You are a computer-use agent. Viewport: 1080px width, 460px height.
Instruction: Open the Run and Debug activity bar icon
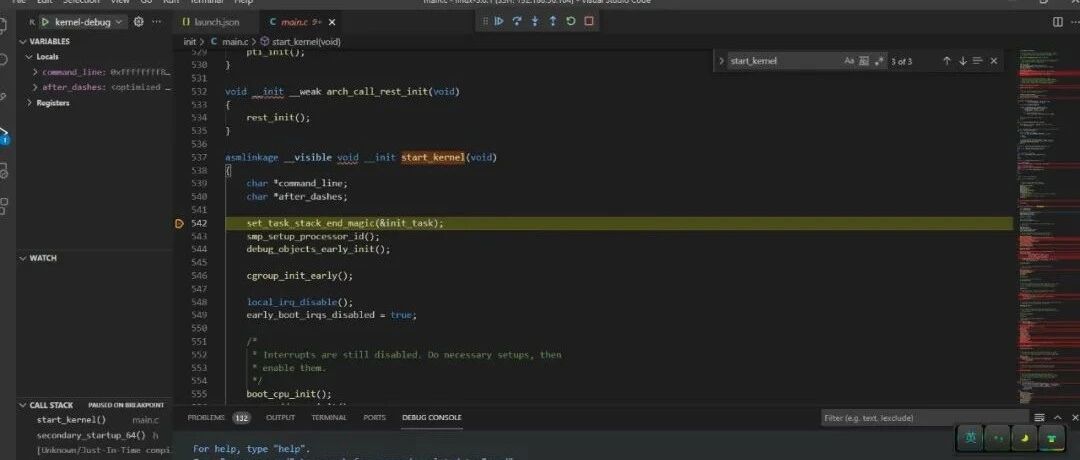3,134
